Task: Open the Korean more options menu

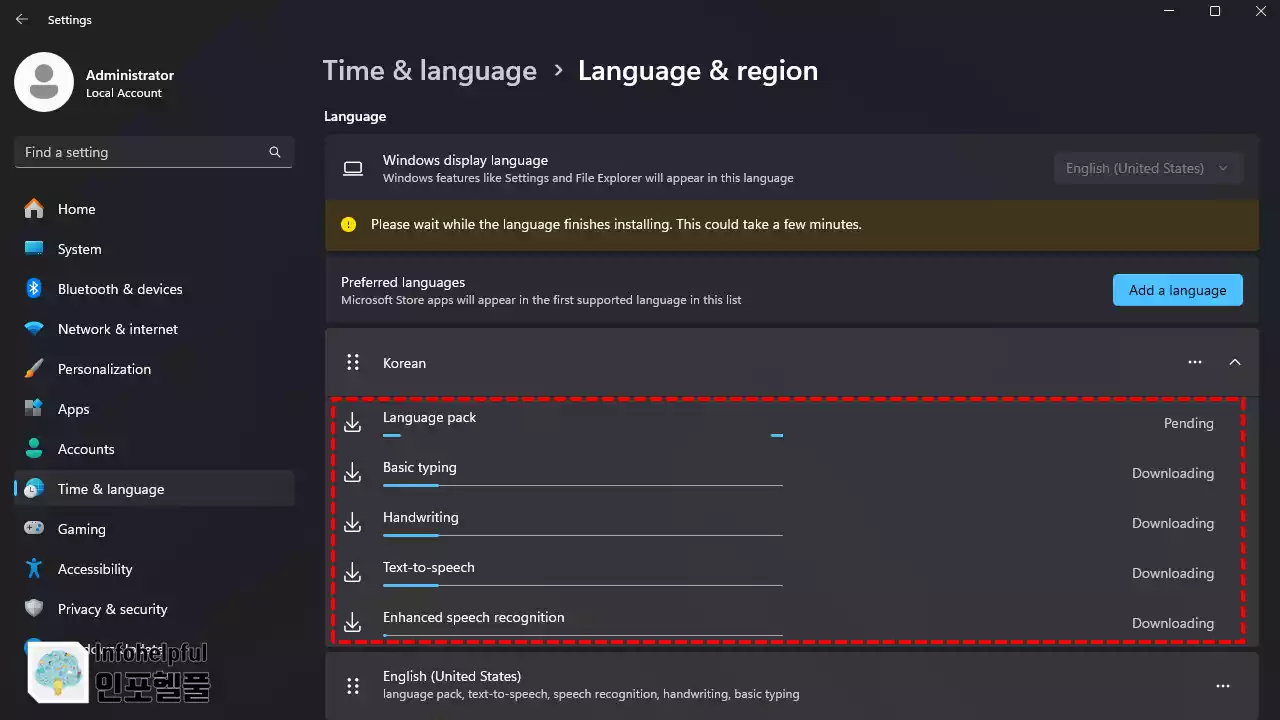Action: point(1195,362)
